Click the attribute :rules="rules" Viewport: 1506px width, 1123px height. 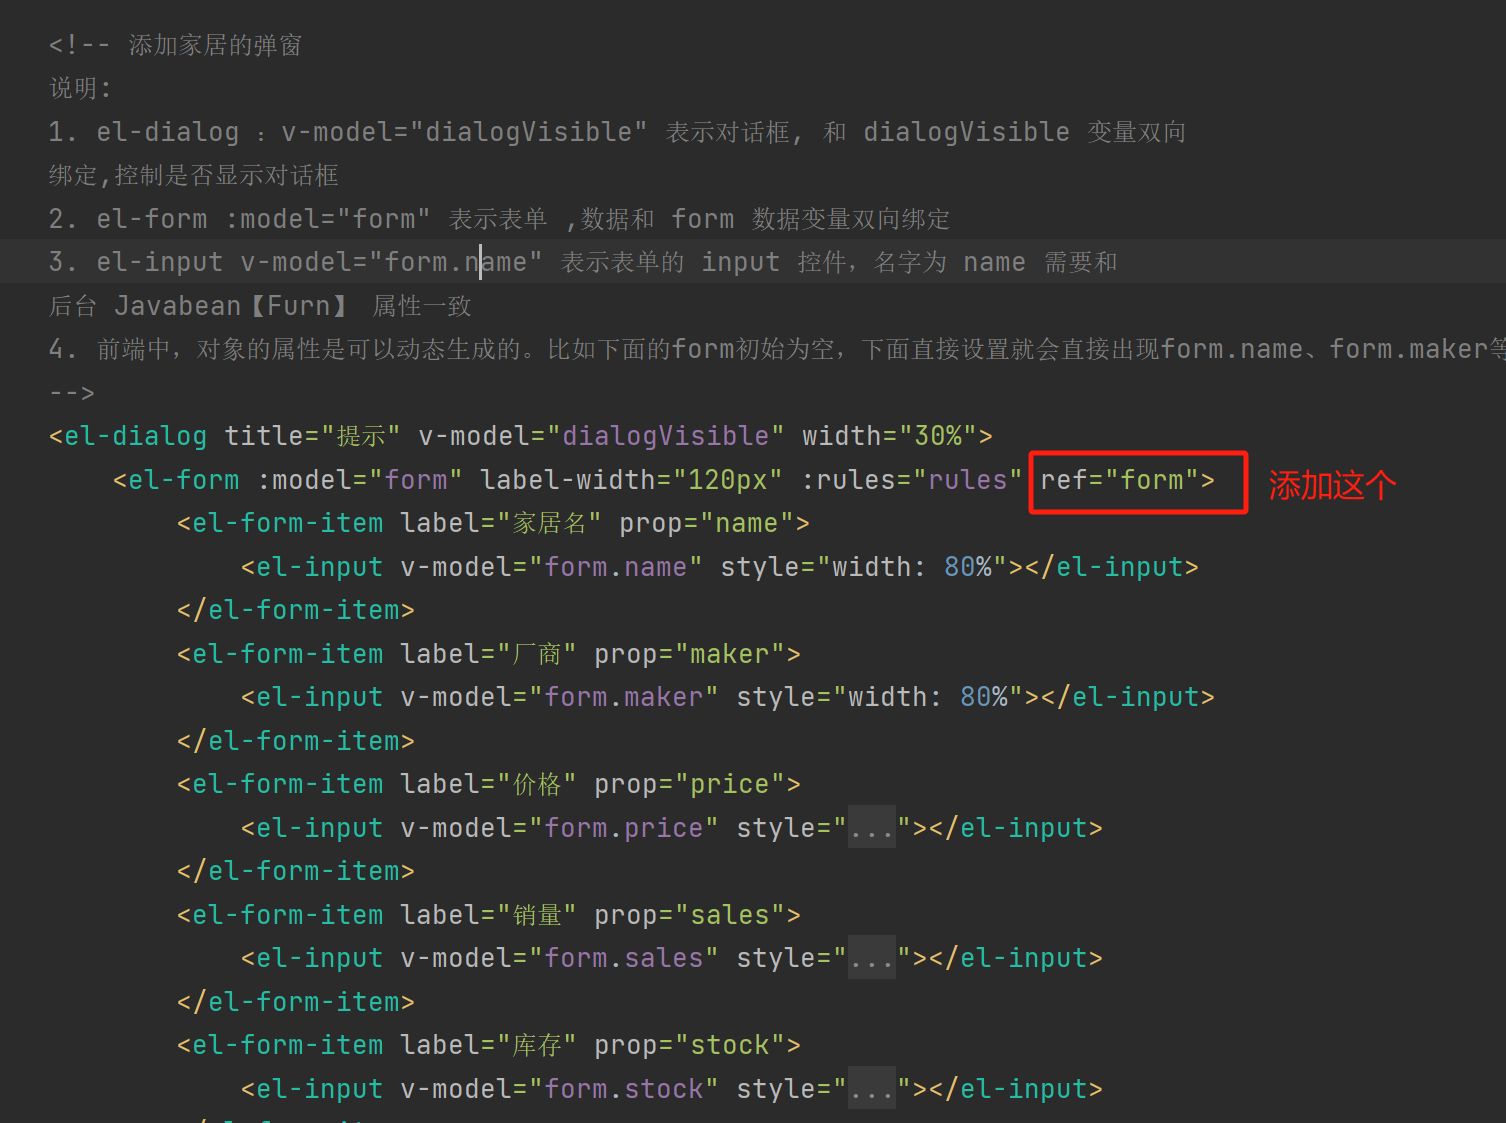(x=913, y=480)
